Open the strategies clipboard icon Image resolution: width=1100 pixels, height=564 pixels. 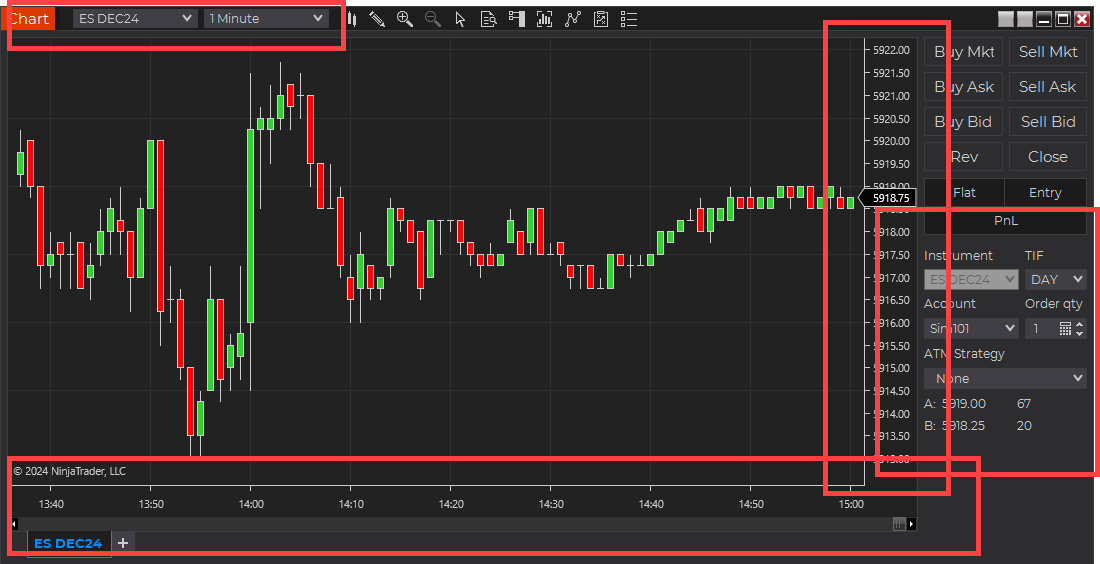[601, 19]
